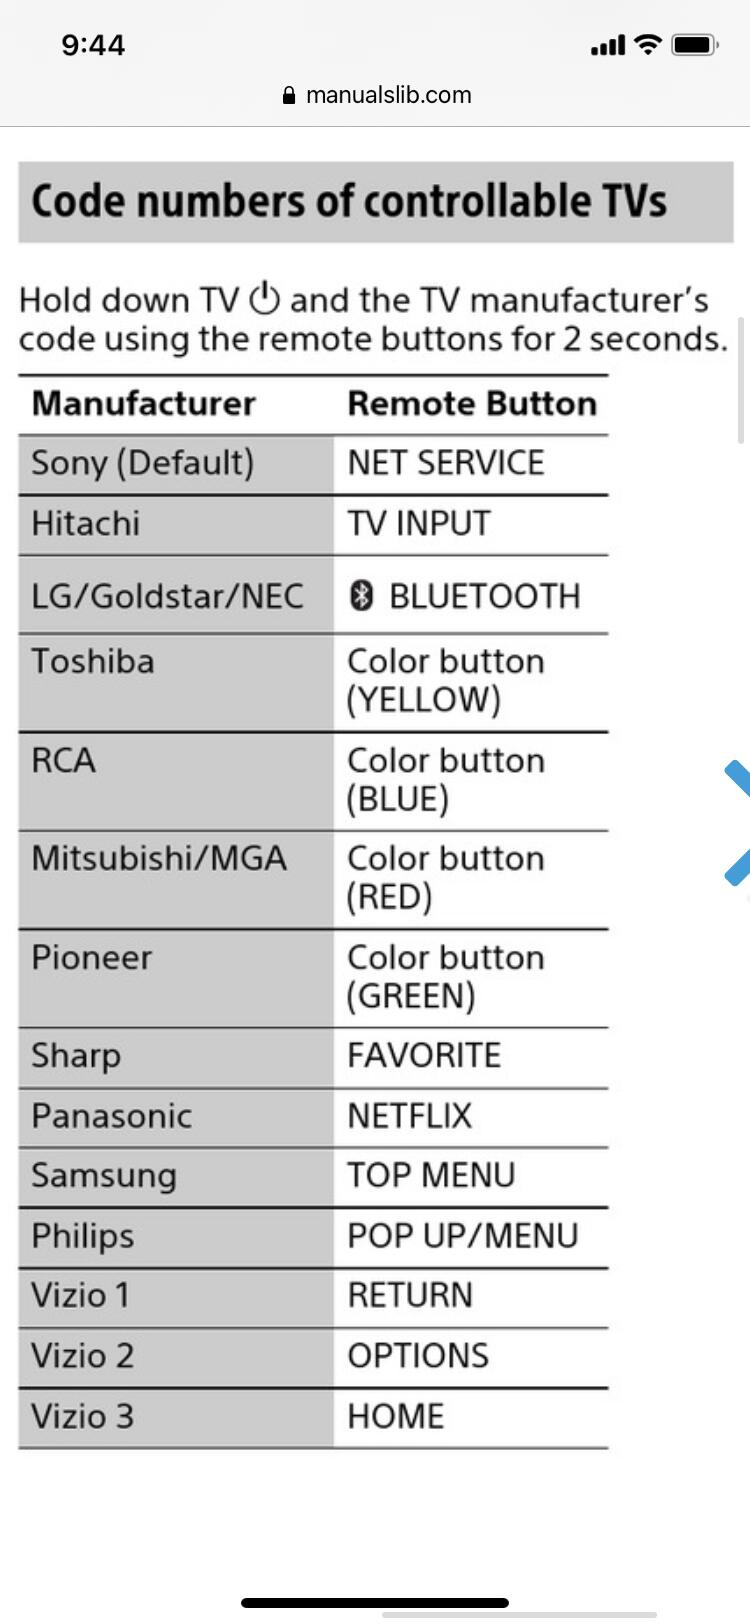Tap the blue next-page chevron arrow
This screenshot has height=1624, width=750.
click(738, 822)
